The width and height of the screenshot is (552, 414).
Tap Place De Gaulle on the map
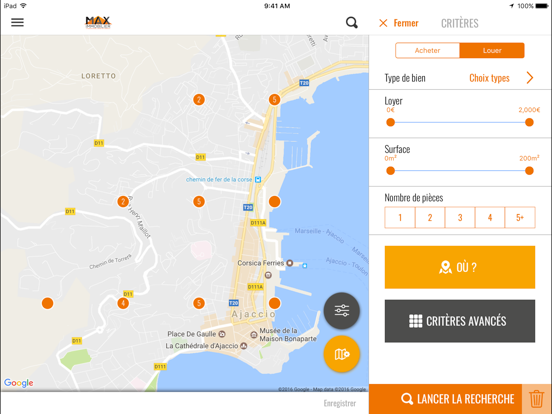point(196,334)
